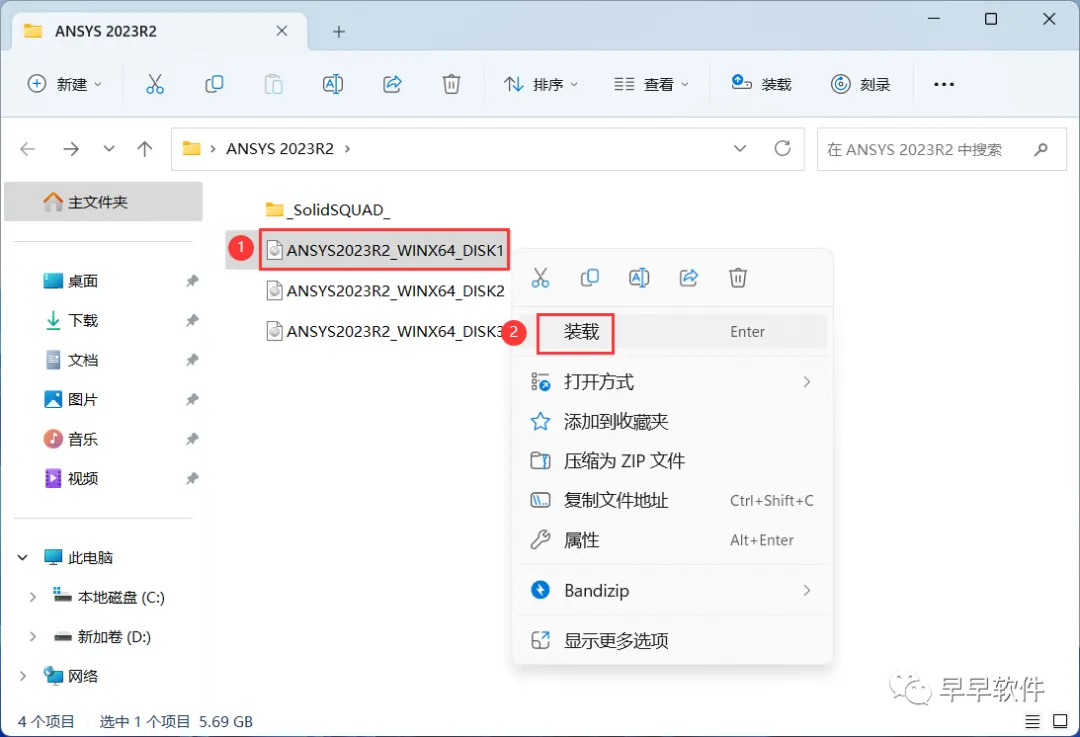Unpin 图片 using its pin icon
1080x737 pixels.
(192, 399)
